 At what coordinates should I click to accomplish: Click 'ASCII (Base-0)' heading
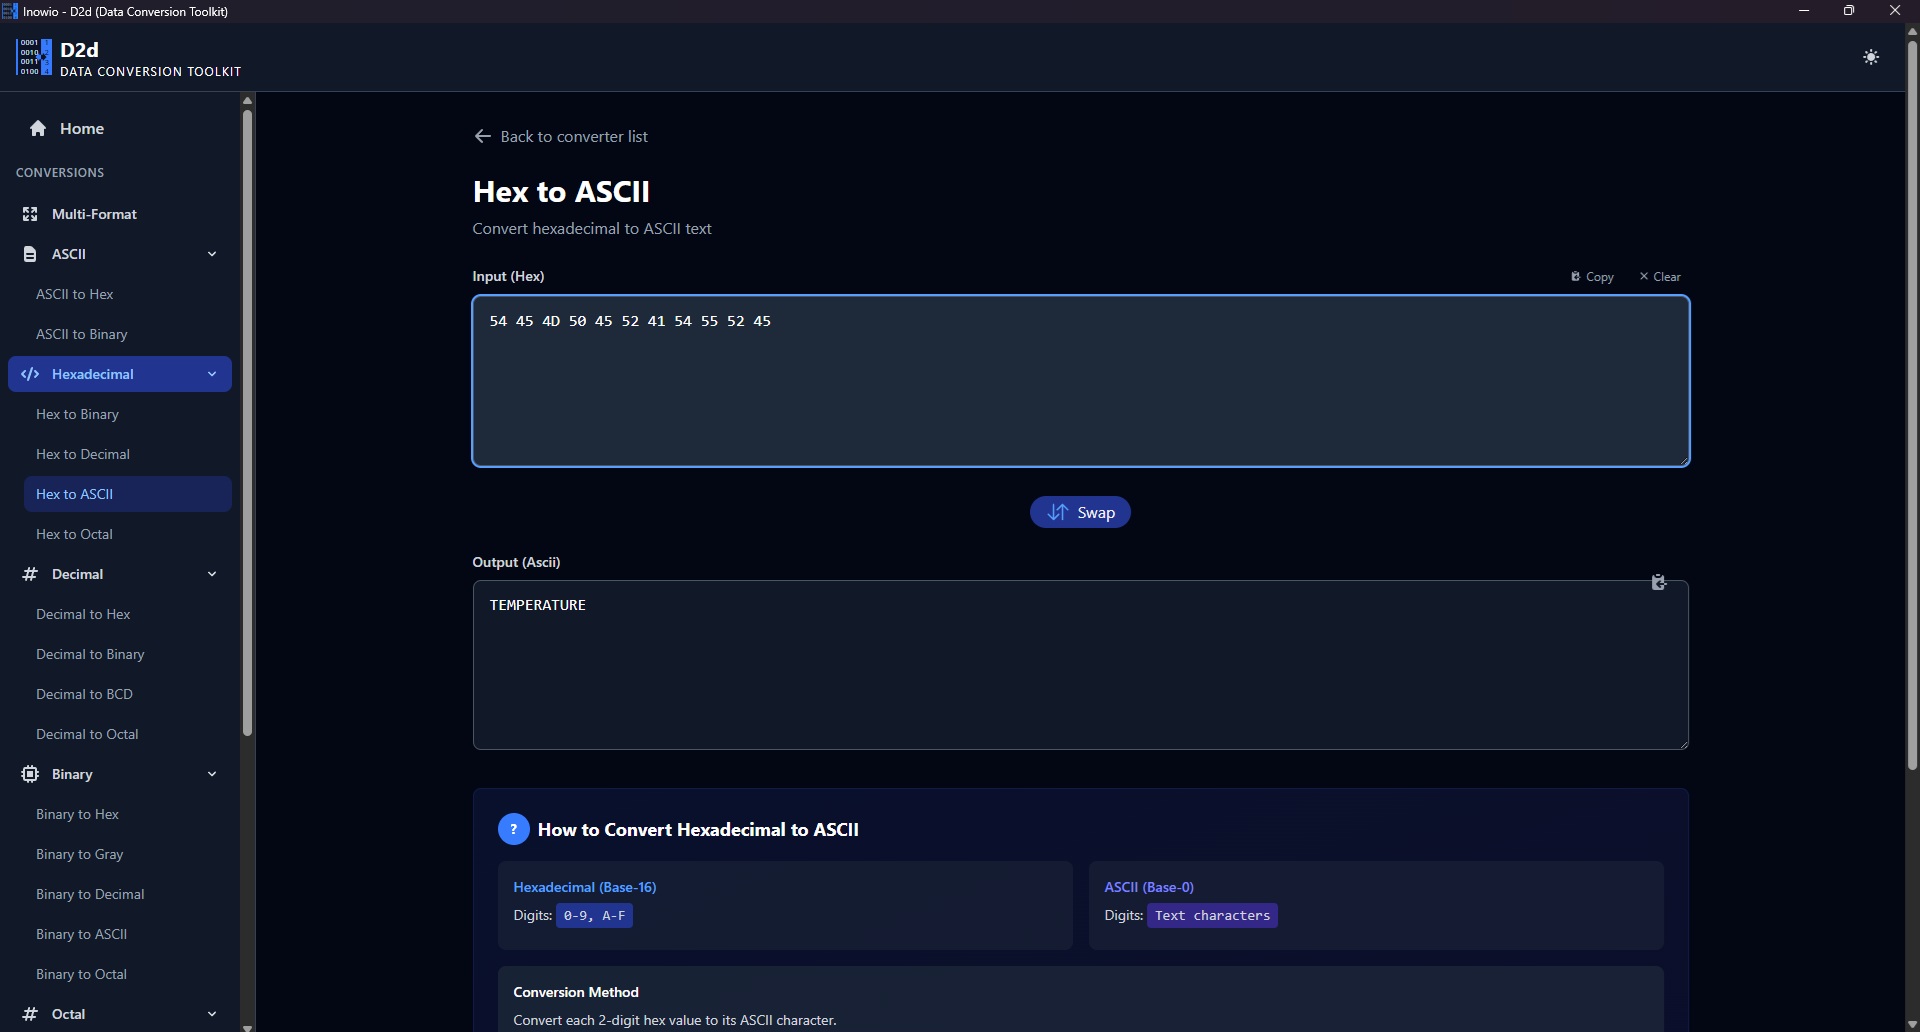point(1149,887)
